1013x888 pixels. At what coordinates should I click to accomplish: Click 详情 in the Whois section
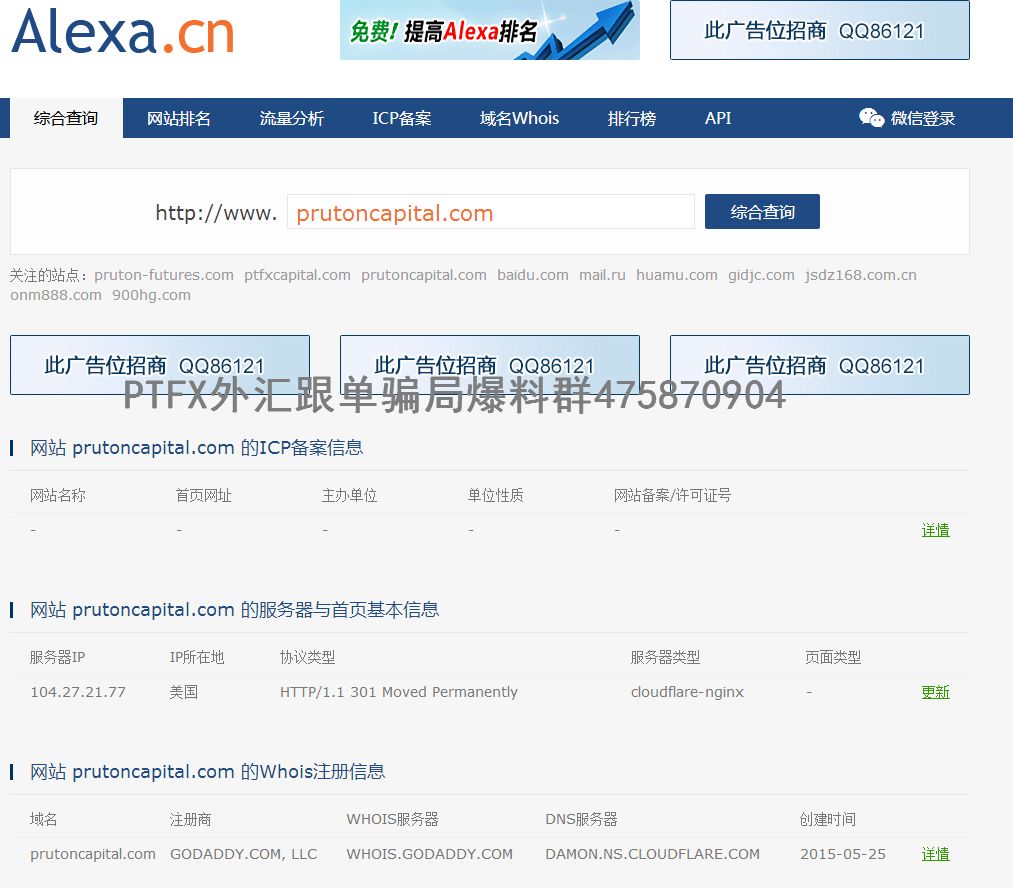click(x=935, y=854)
